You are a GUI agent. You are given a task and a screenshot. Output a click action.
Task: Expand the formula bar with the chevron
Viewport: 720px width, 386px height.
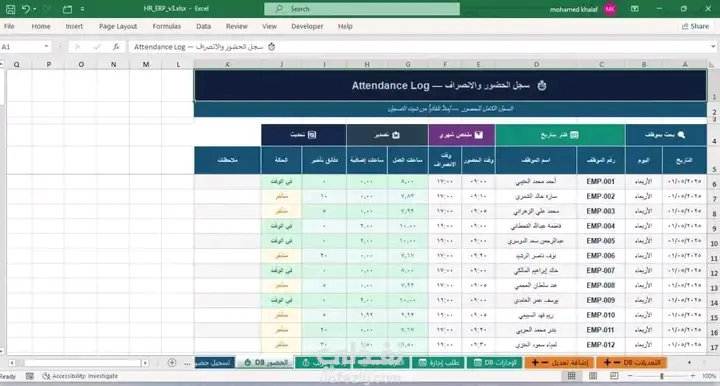(713, 47)
